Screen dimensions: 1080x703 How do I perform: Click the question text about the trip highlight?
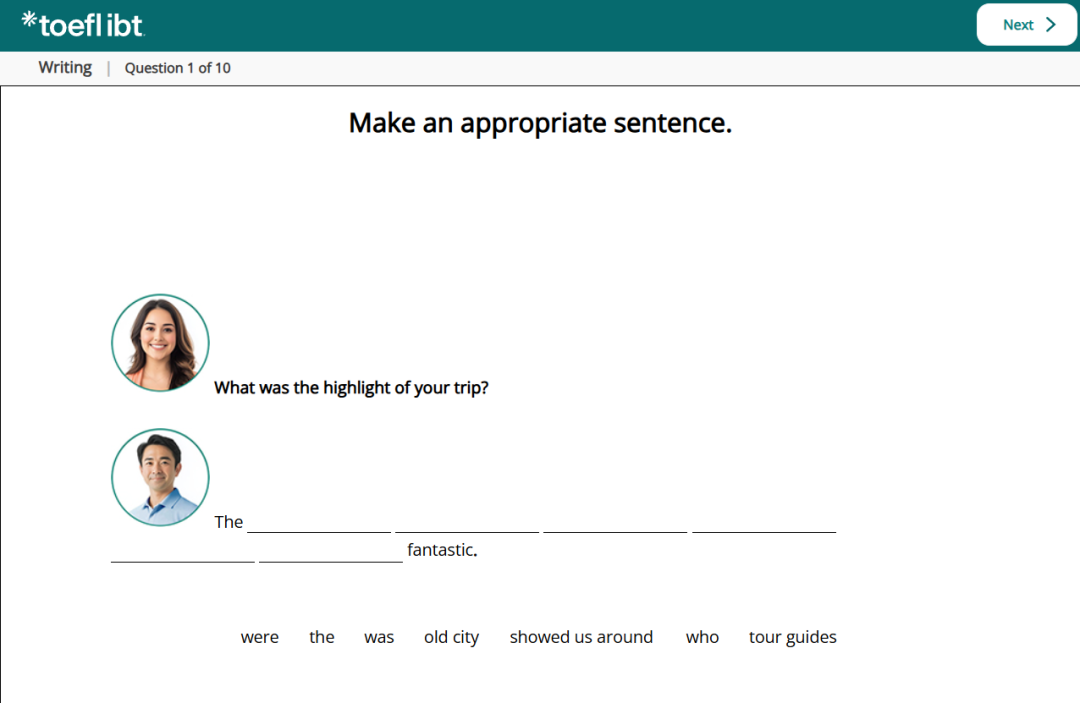click(351, 387)
